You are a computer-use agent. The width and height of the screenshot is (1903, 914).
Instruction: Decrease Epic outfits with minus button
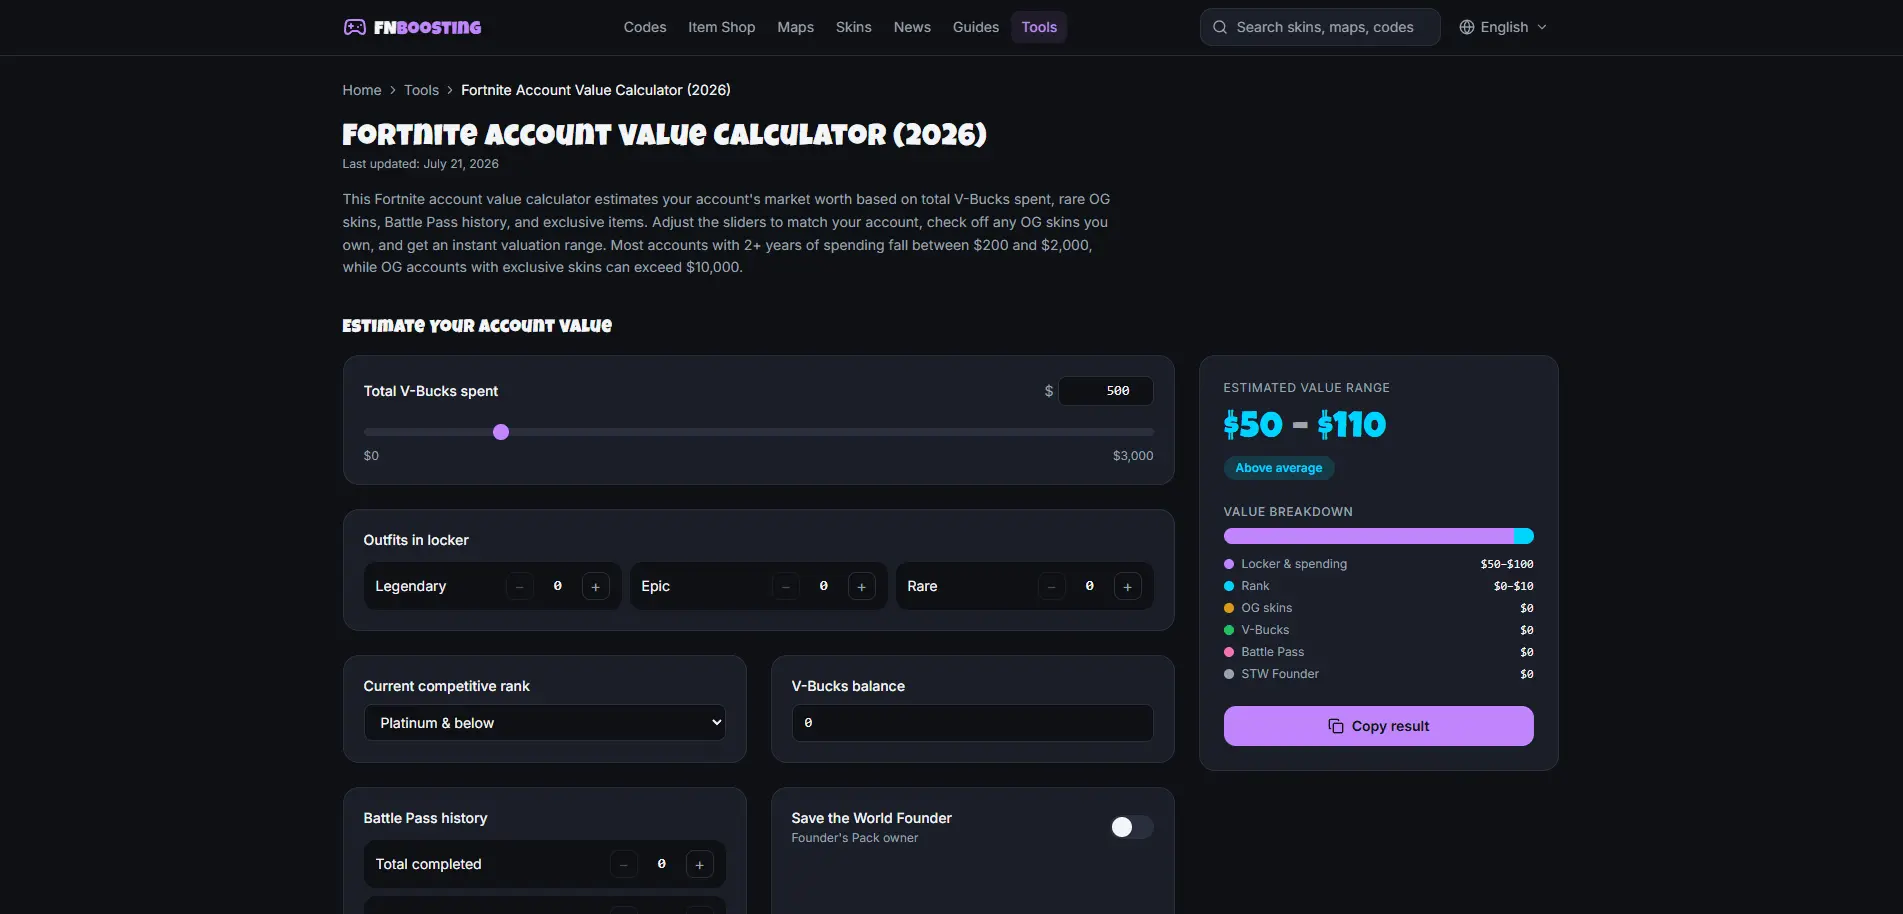point(786,587)
